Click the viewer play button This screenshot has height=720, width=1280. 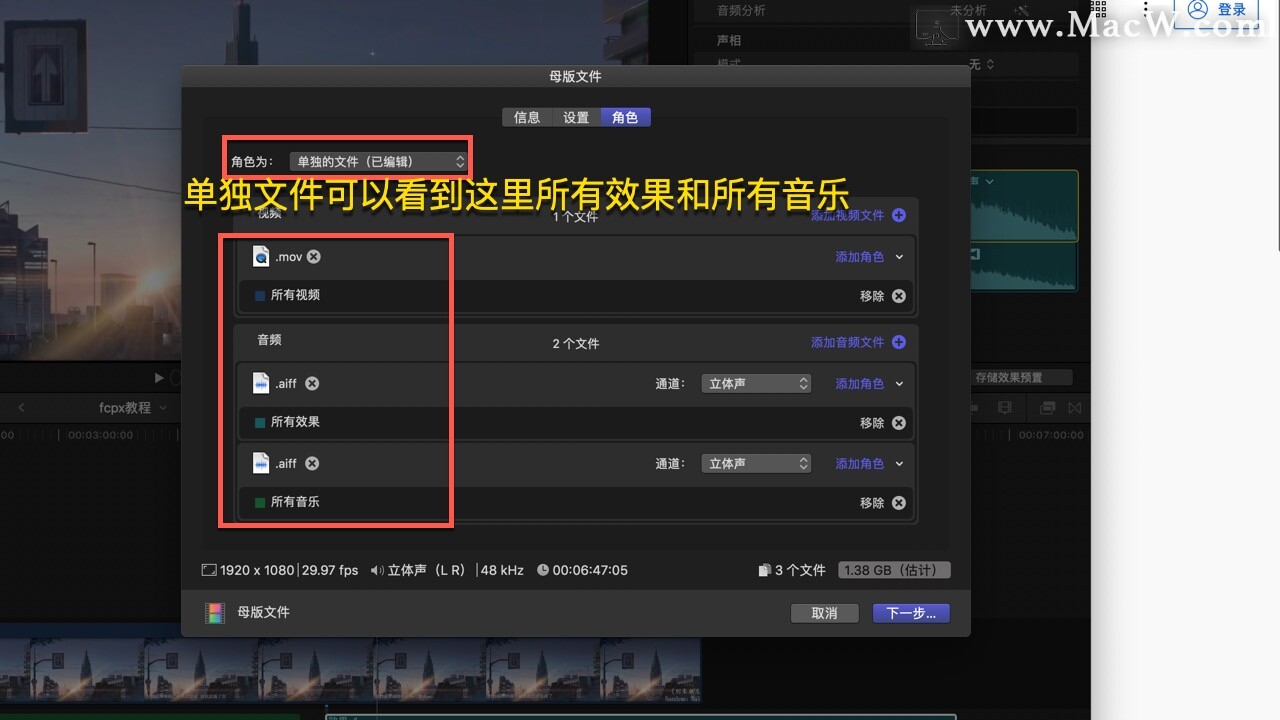(x=158, y=378)
